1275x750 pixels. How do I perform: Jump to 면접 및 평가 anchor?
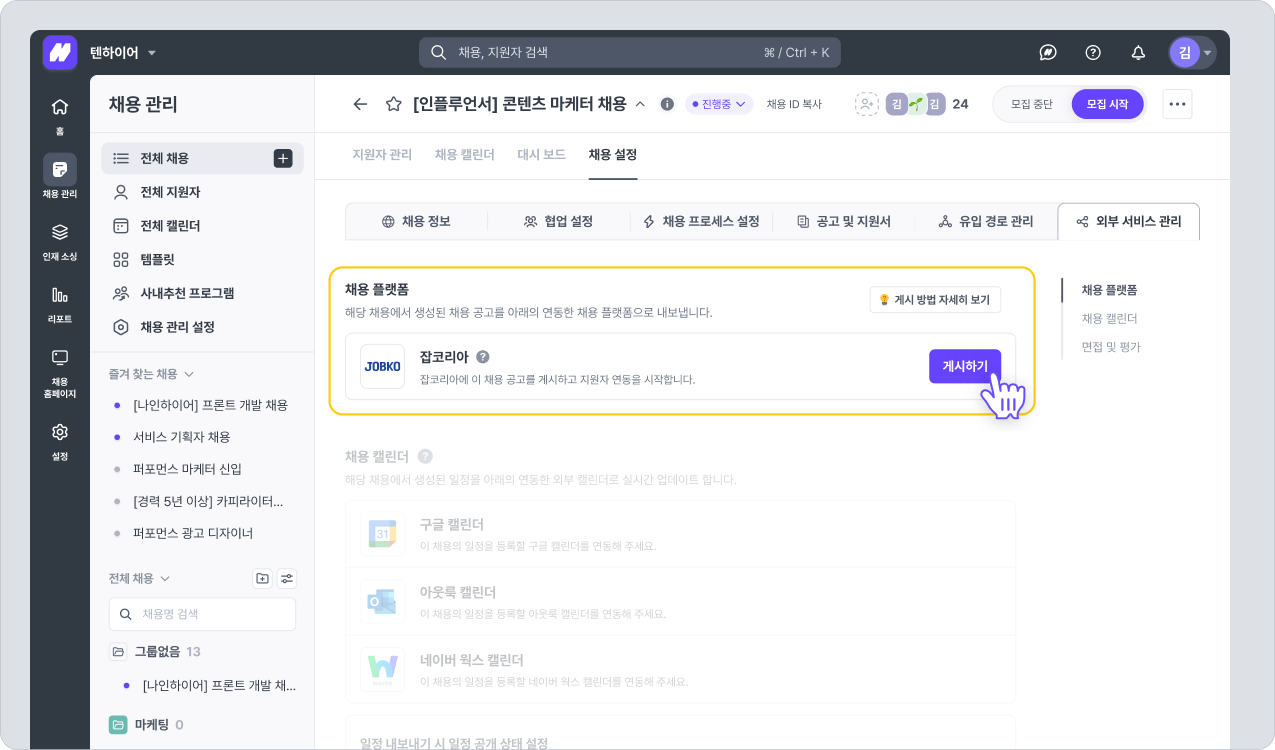1111,347
